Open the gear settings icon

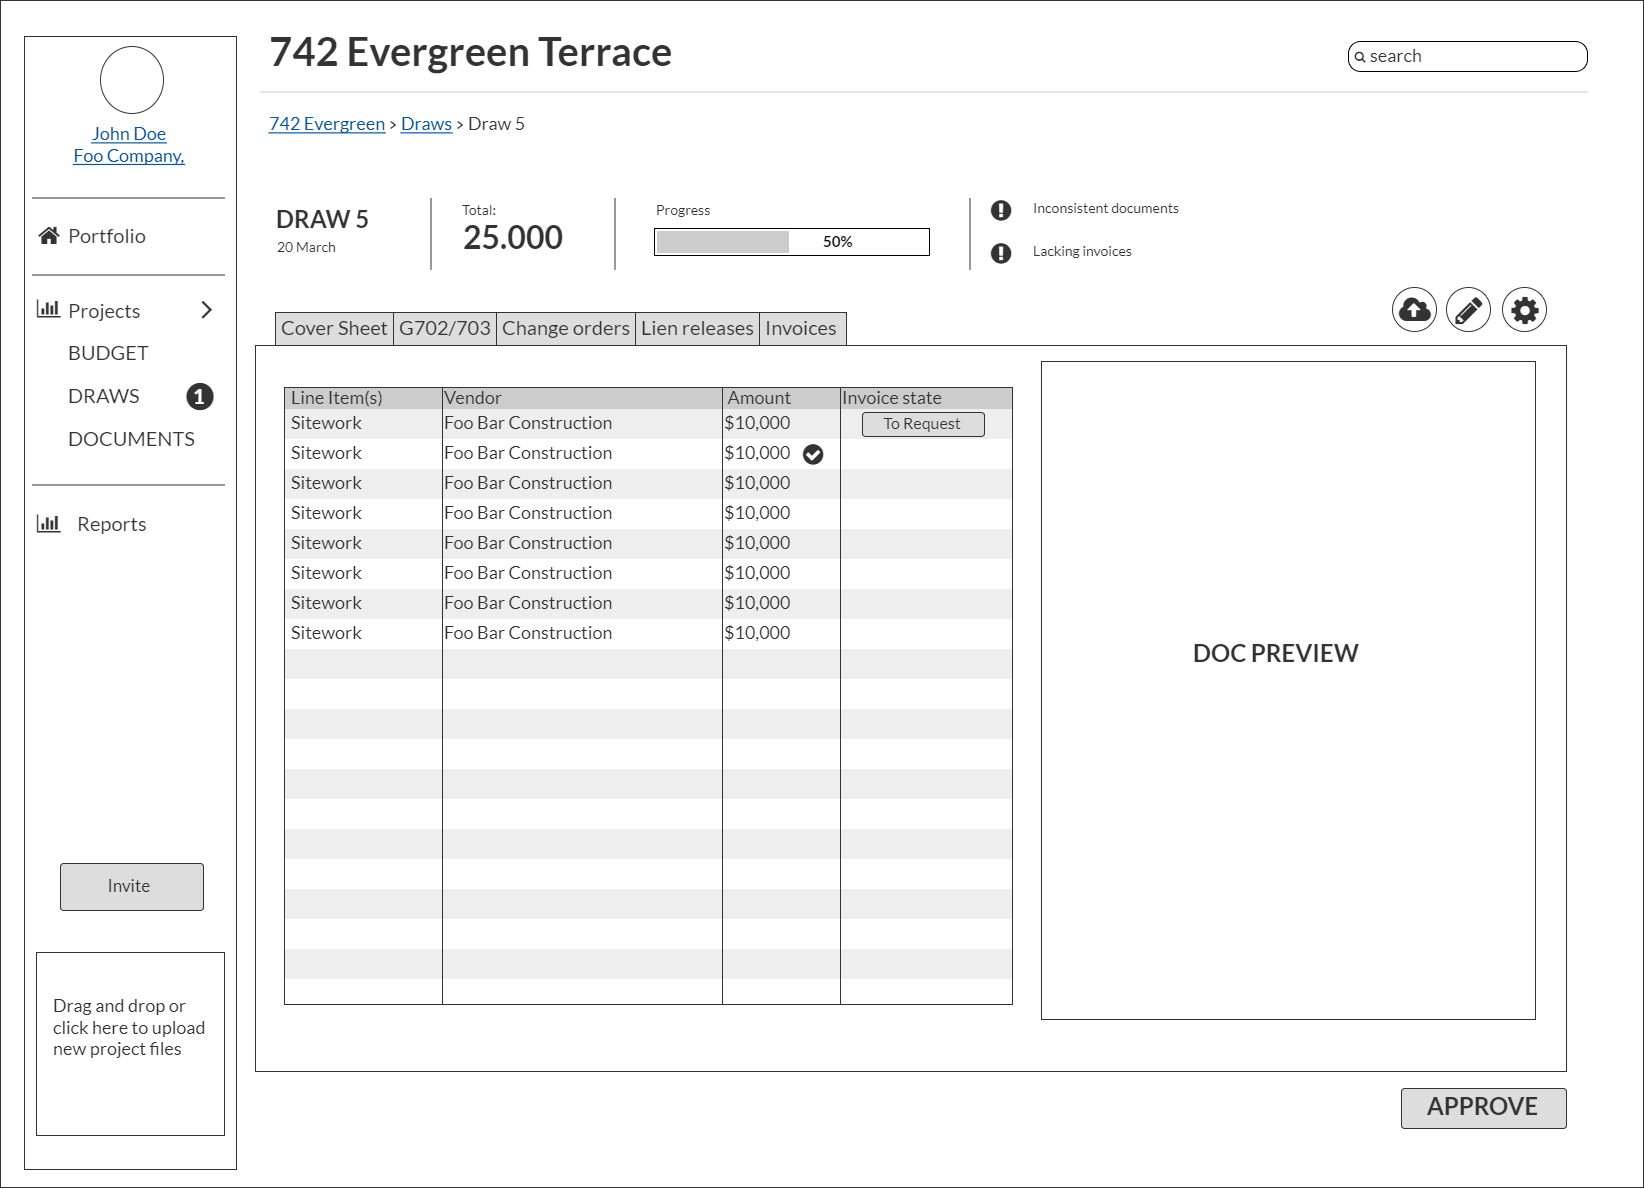pyautogui.click(x=1524, y=310)
